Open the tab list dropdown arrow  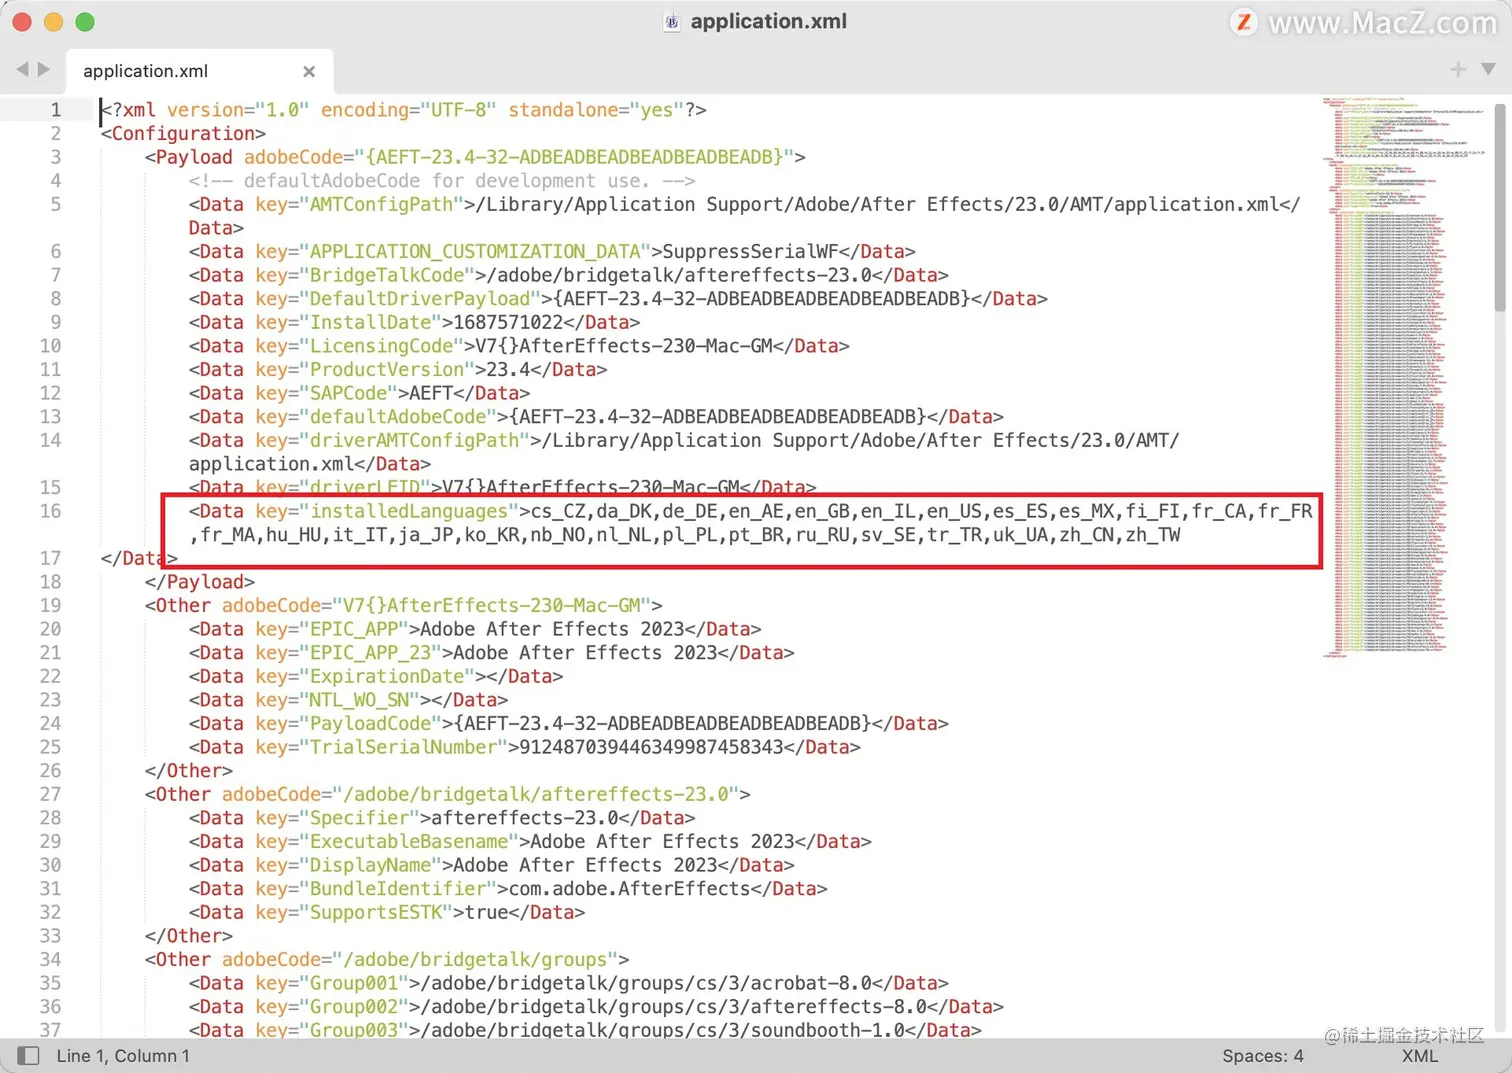pyautogui.click(x=1488, y=69)
